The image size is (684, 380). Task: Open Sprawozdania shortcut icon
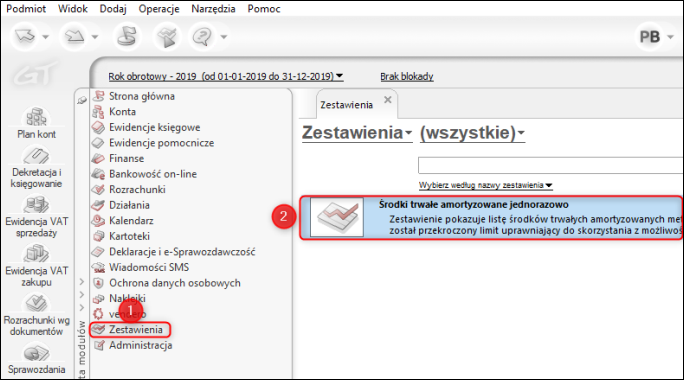37,353
